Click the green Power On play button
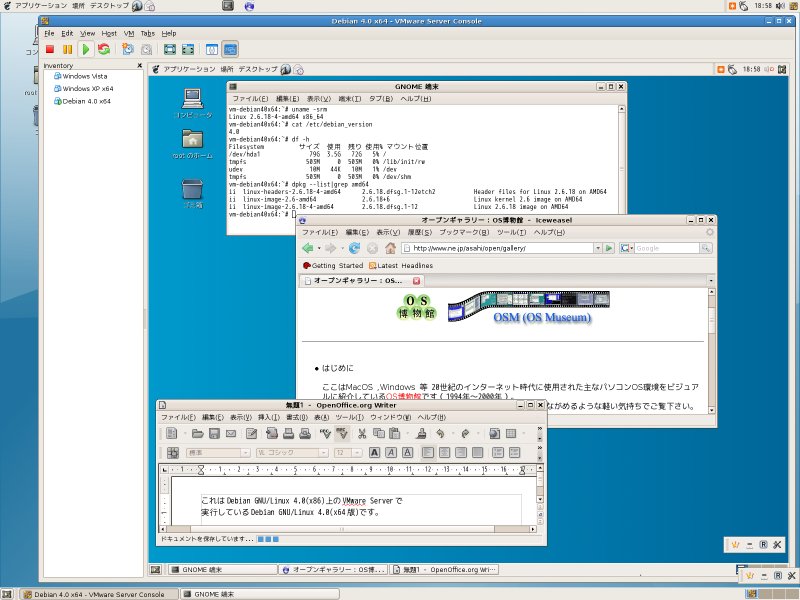Viewport: 800px width, 600px height. tap(86, 49)
